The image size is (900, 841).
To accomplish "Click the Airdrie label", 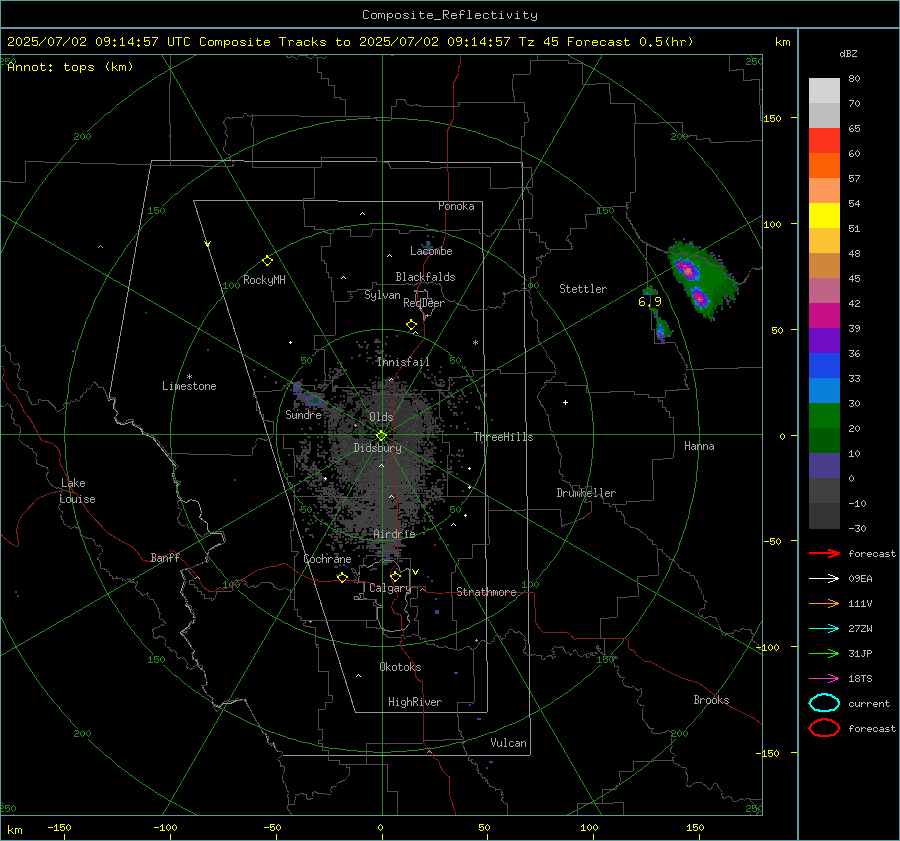I will tap(394, 534).
